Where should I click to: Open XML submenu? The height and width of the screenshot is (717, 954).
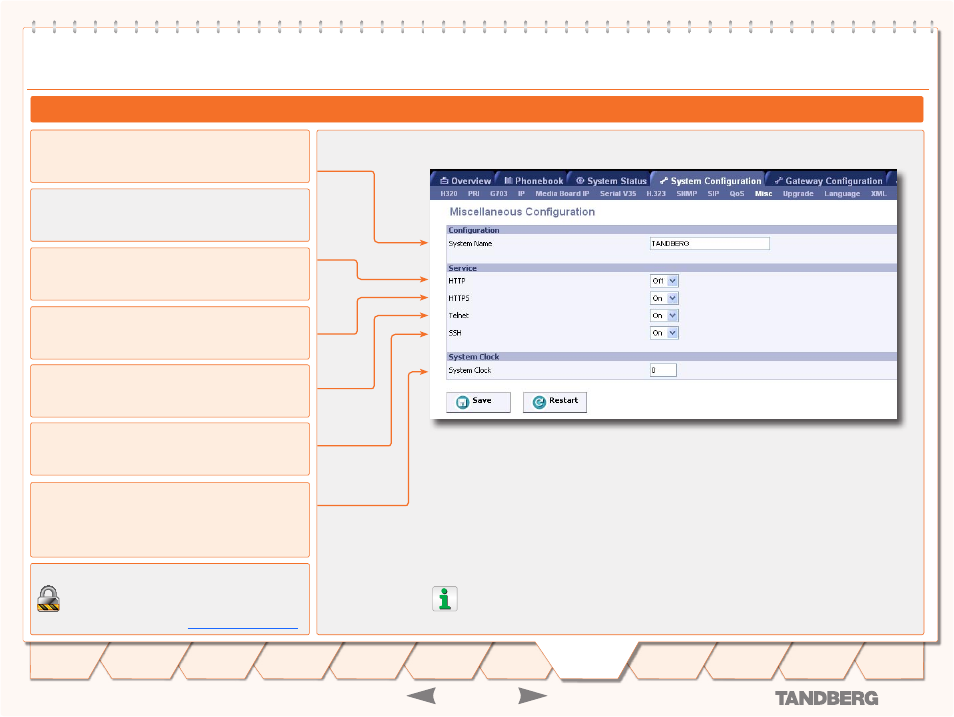coord(878,194)
